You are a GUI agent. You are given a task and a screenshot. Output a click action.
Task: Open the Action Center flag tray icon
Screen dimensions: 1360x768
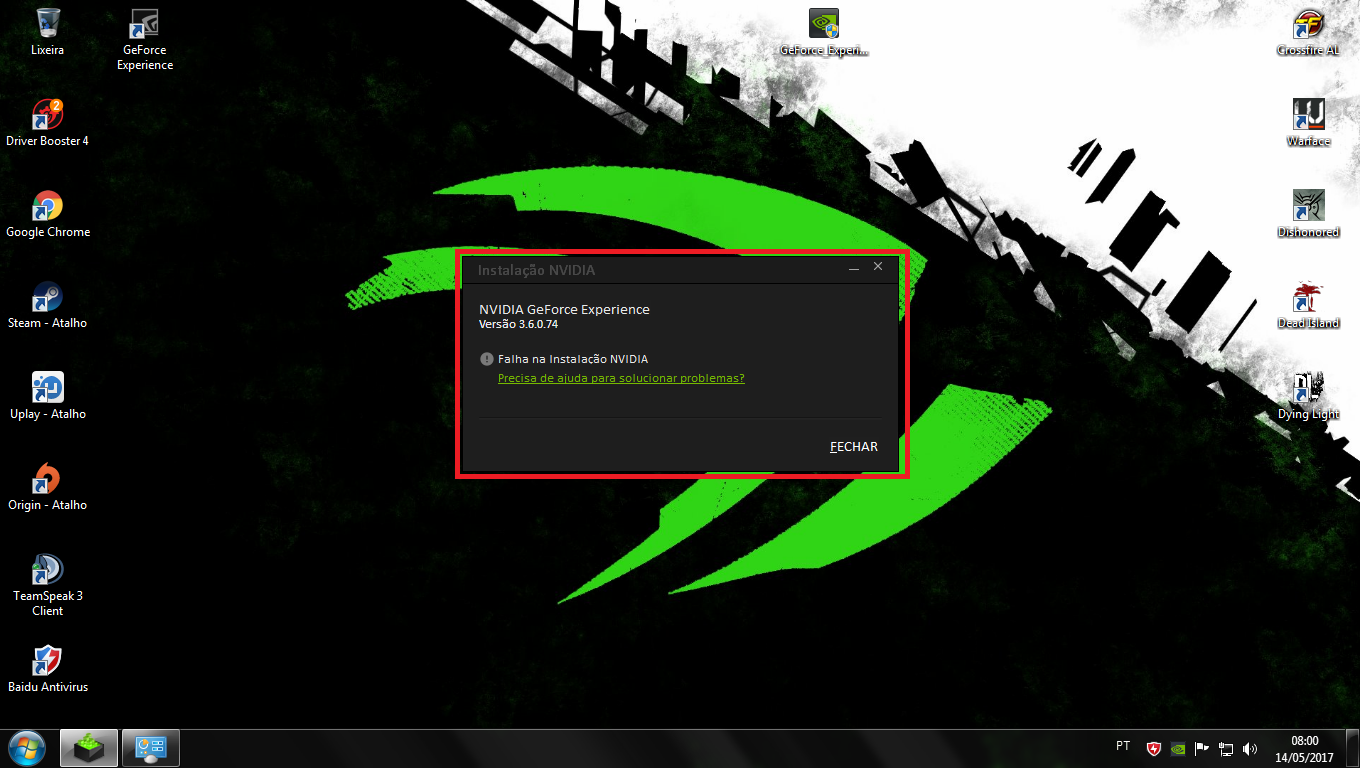tap(1202, 748)
